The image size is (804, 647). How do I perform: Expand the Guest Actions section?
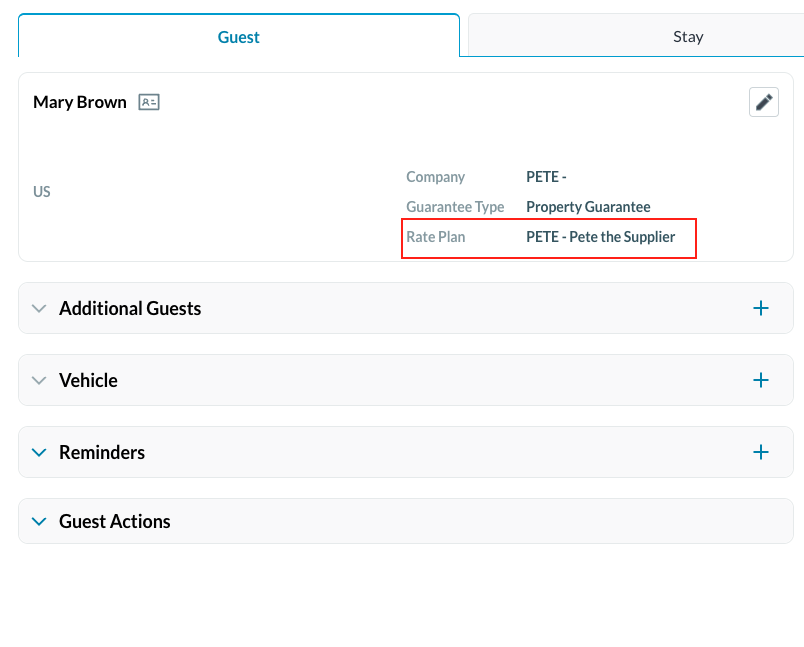coord(38,521)
